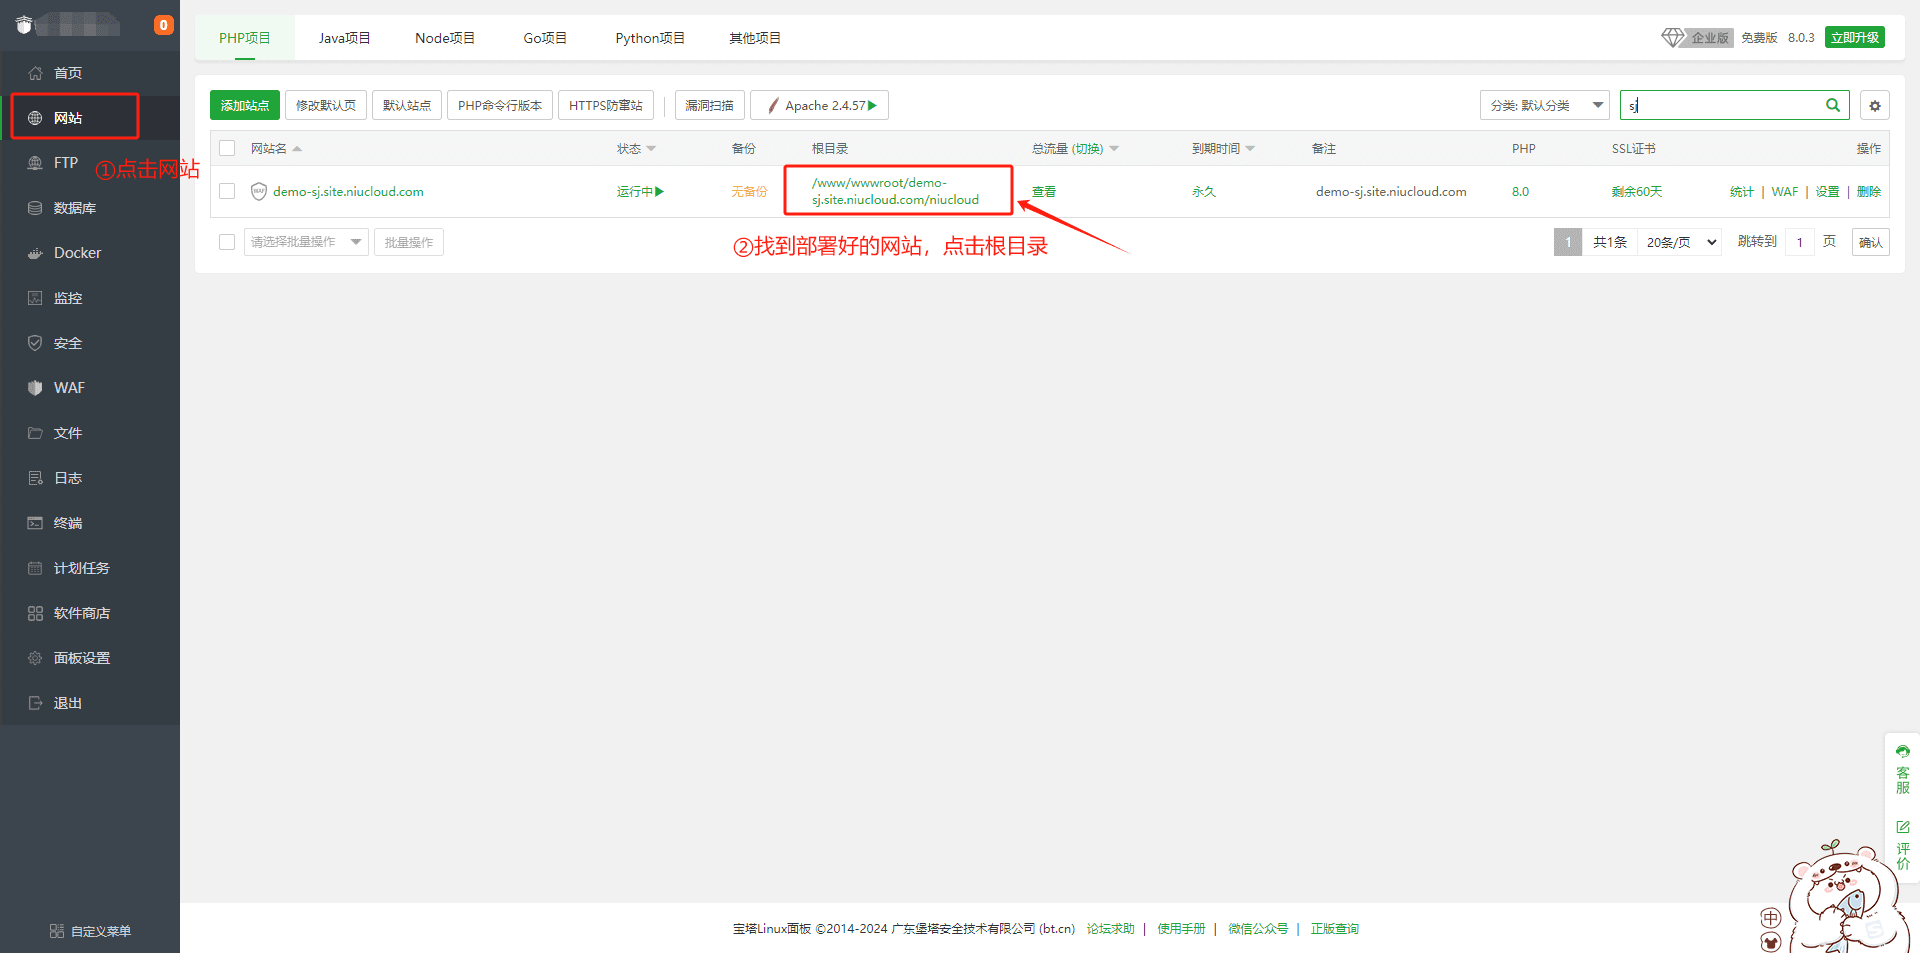Open the site root directory path link
This screenshot has height=953, width=1920.
[x=895, y=191]
